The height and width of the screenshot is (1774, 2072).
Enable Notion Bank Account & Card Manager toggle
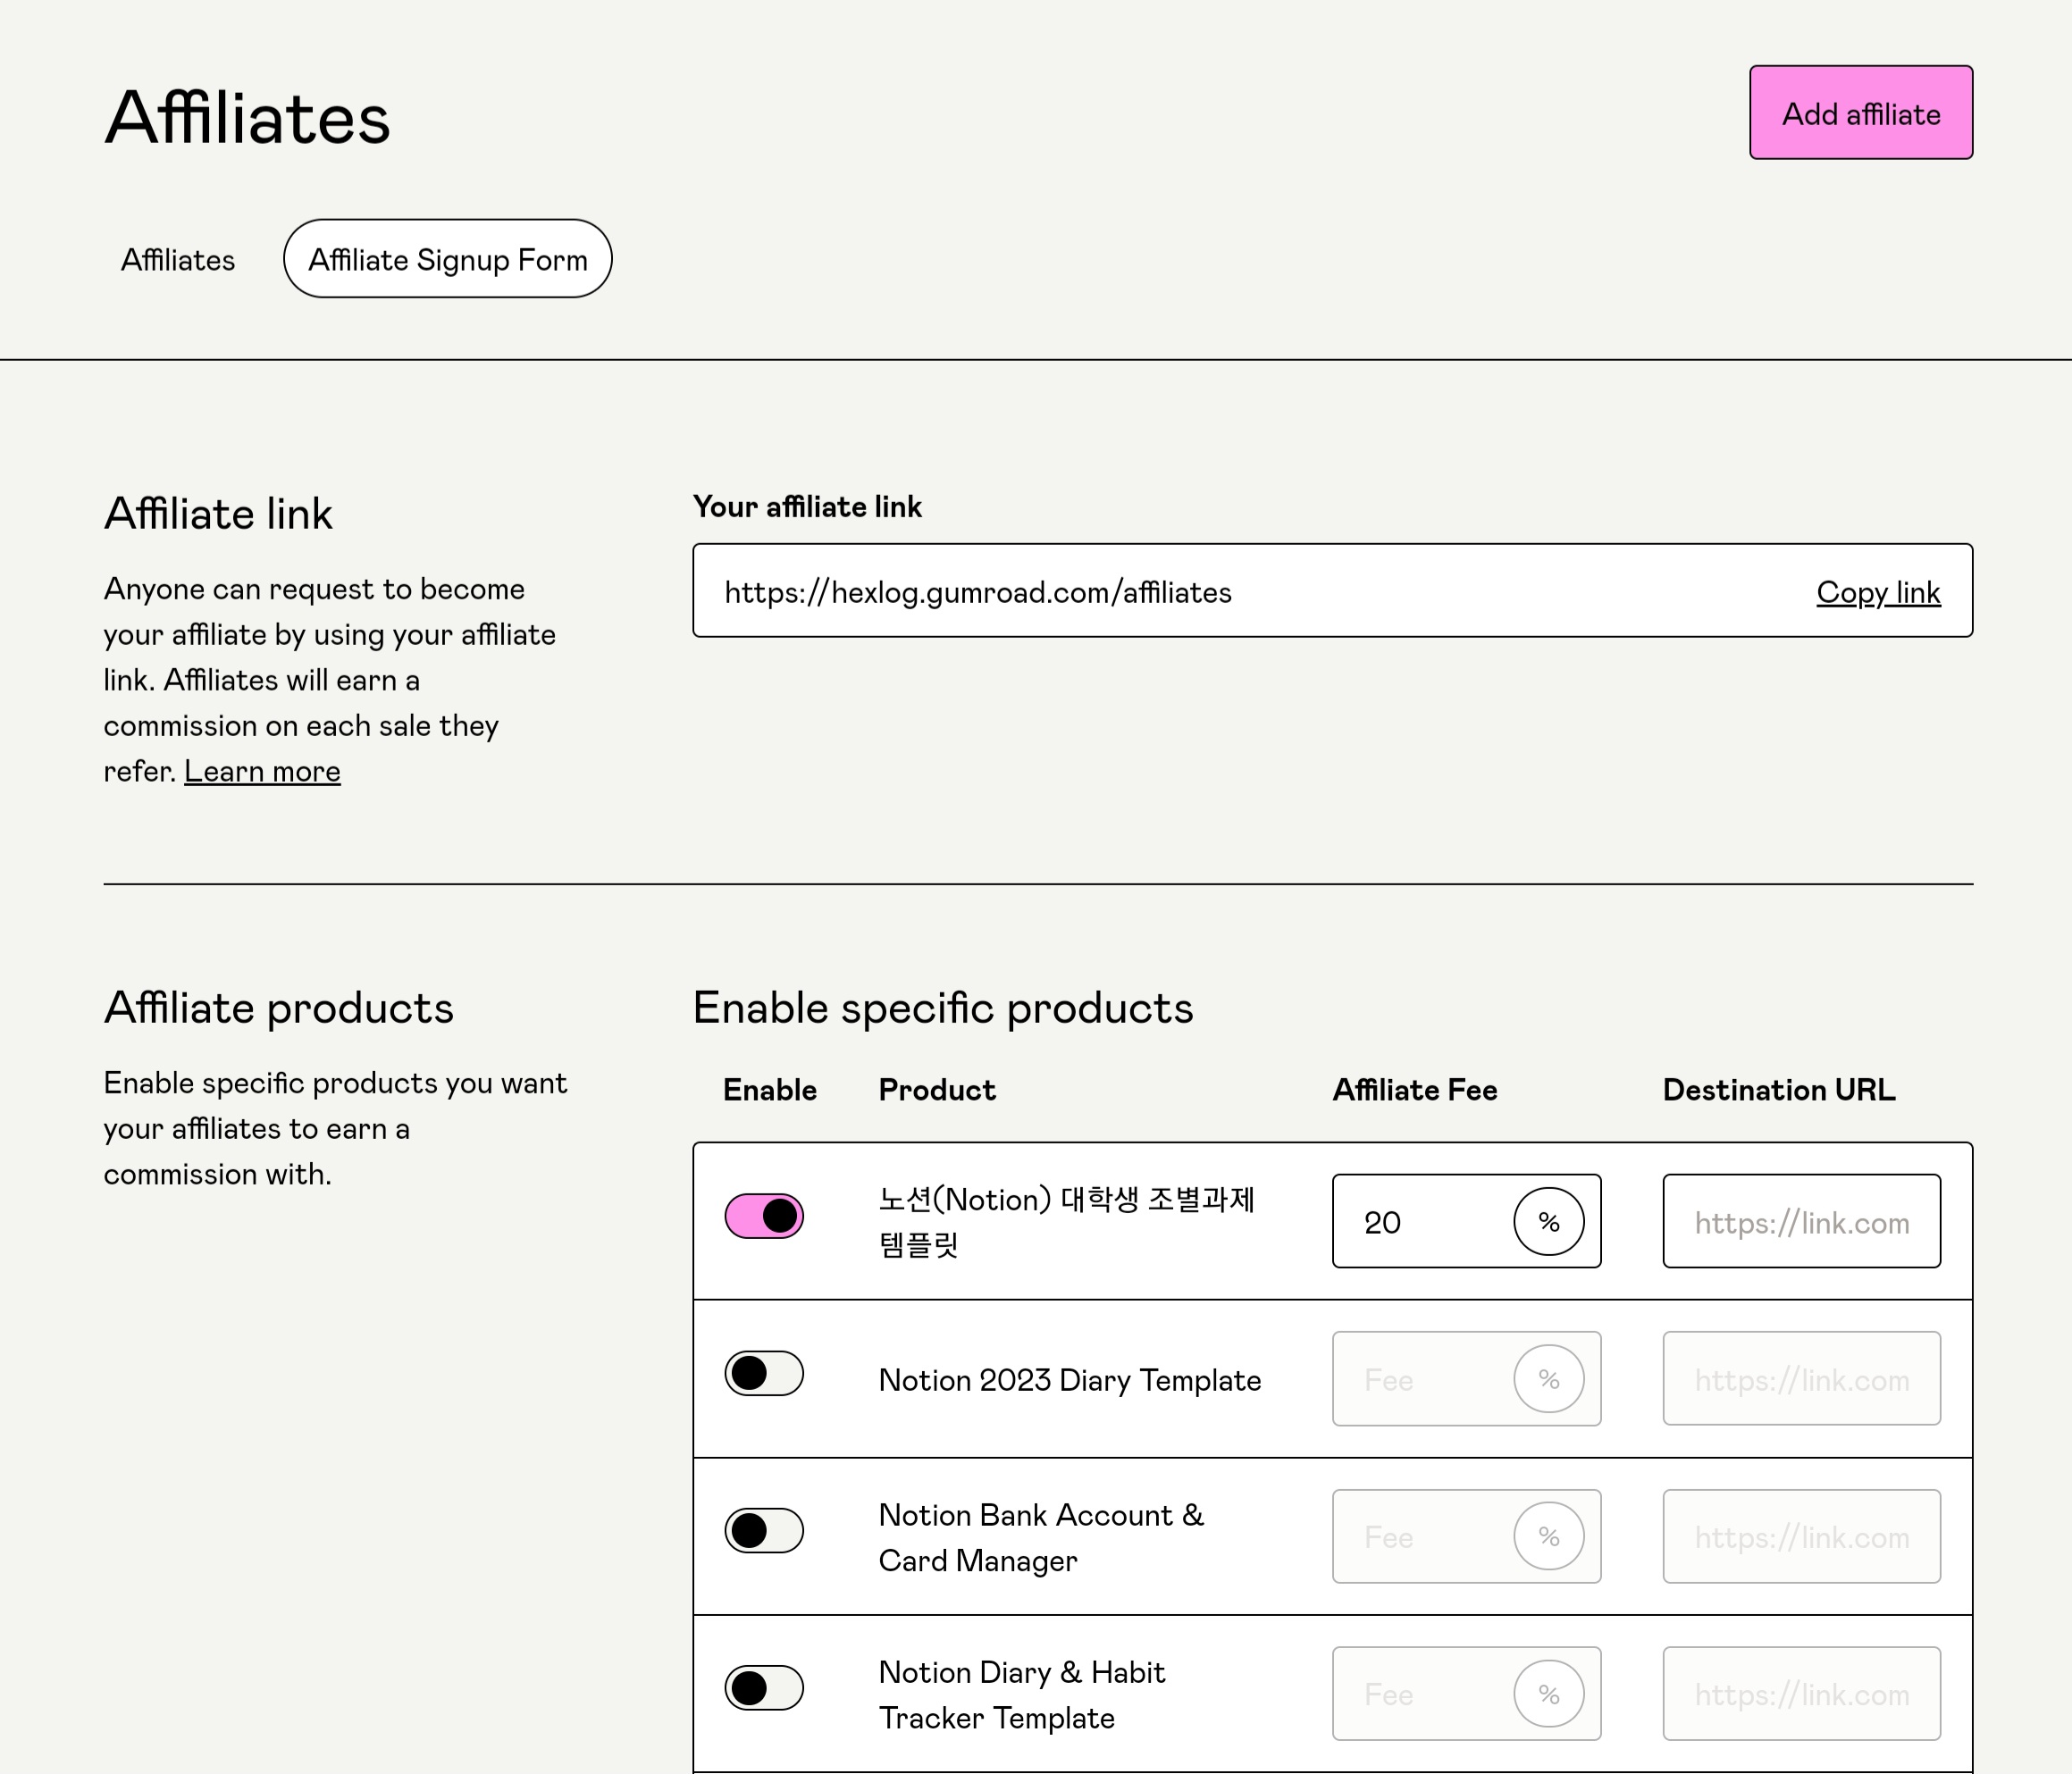pos(764,1531)
